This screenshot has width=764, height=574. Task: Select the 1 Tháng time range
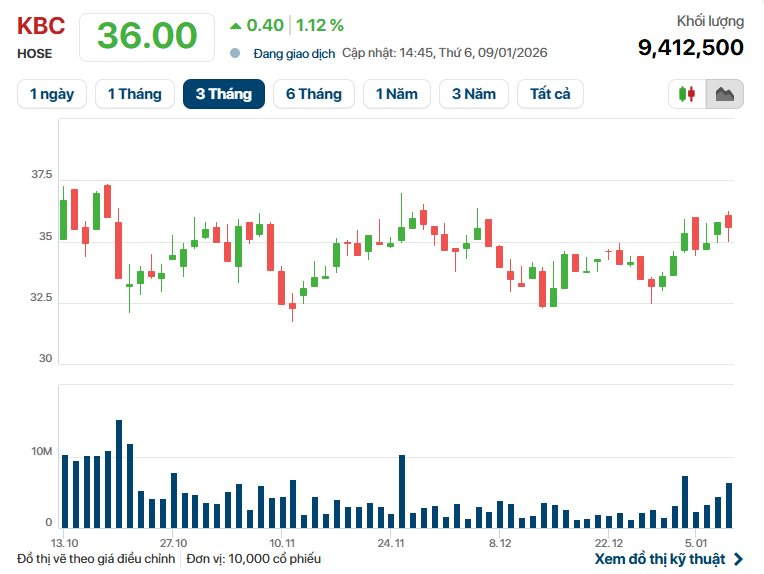(134, 94)
